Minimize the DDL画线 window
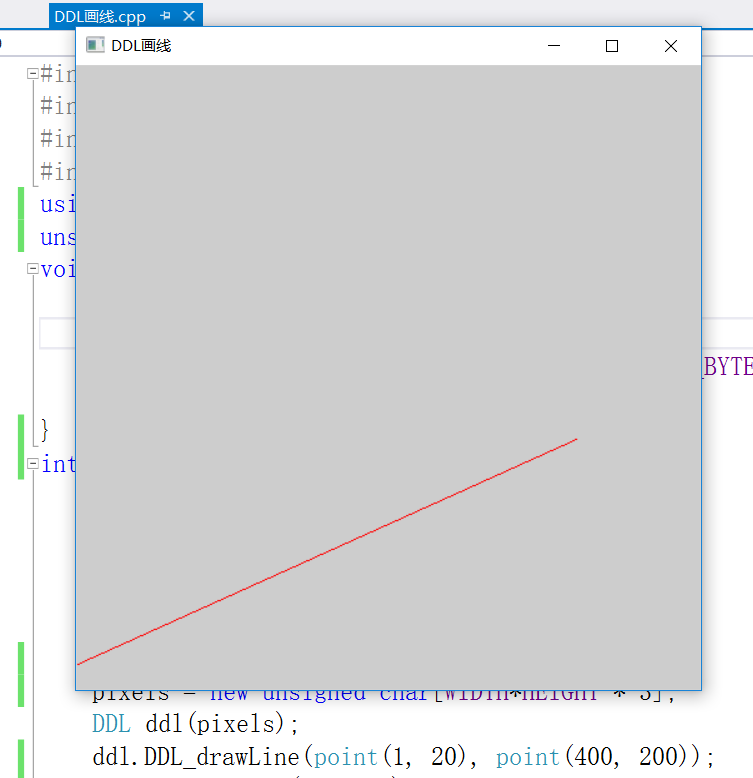This screenshot has height=778, width=753. click(554, 46)
